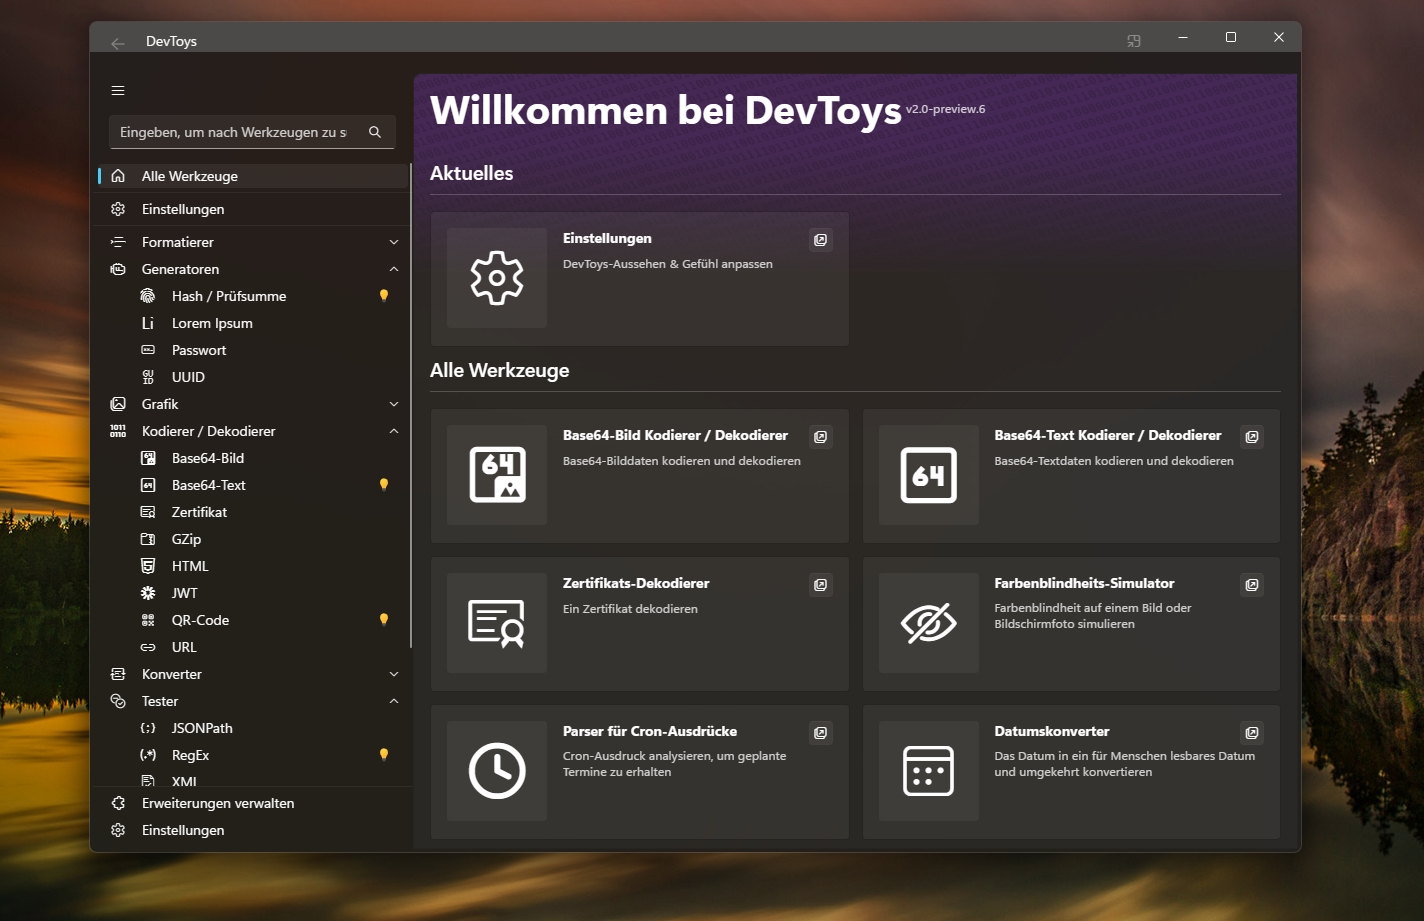The width and height of the screenshot is (1424, 921).
Task: Click the Zertifikat sidebar icon
Action: [148, 512]
